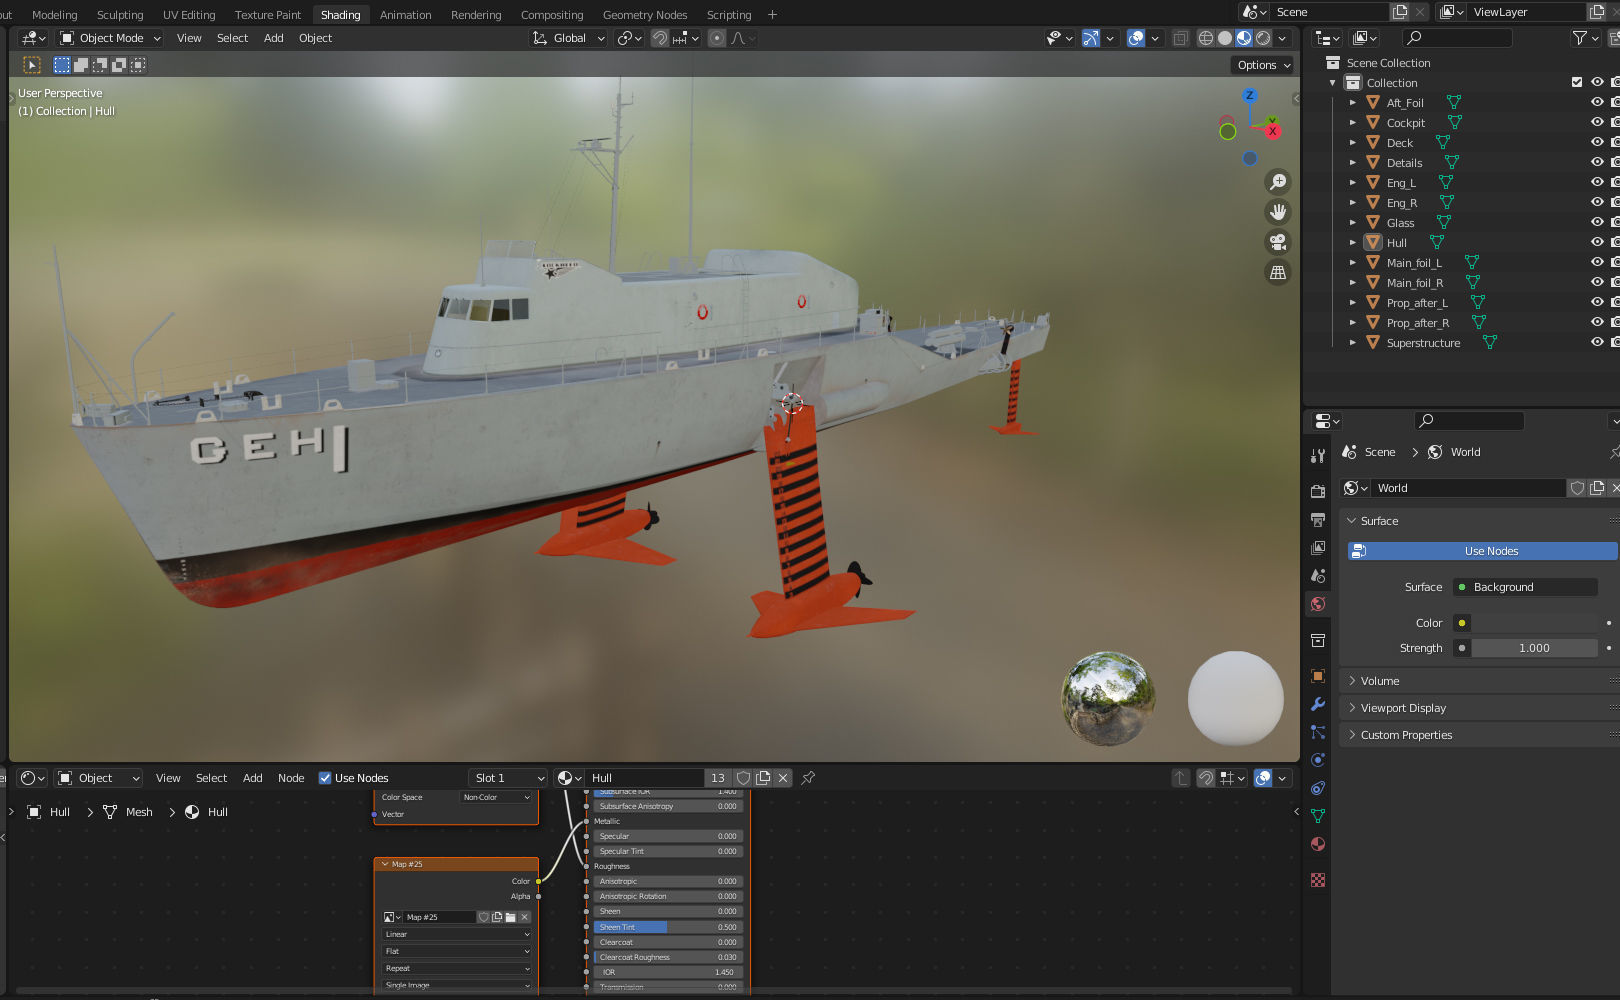Open the Scene properties tab icon

click(1318, 575)
